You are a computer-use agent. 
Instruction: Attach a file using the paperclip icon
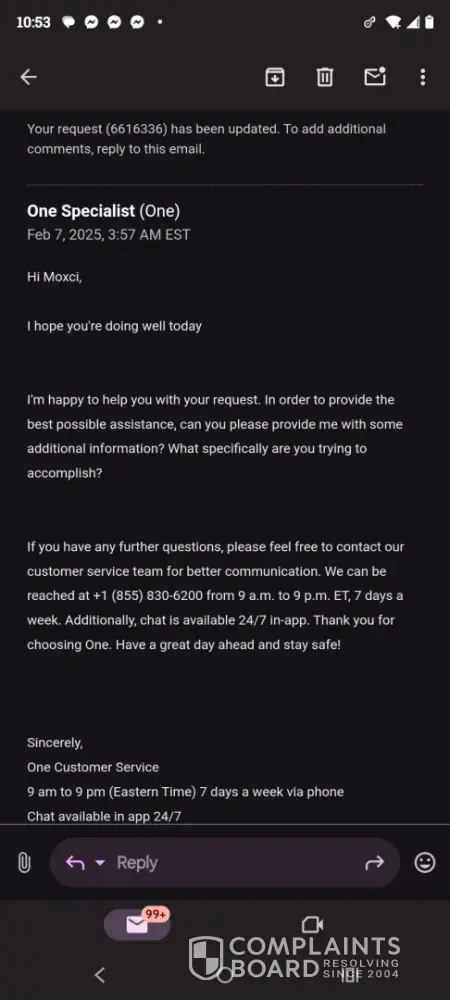(24, 863)
